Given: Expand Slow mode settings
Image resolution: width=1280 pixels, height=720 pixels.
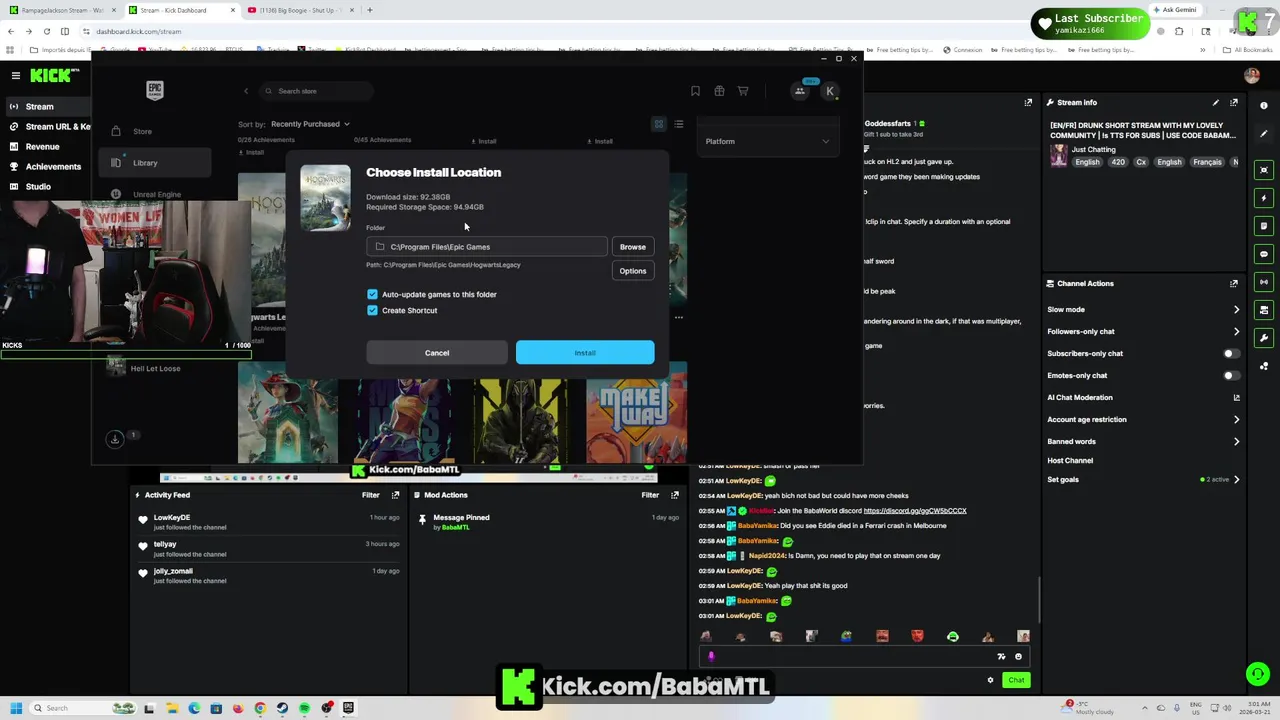Looking at the screenshot, I should (1143, 309).
